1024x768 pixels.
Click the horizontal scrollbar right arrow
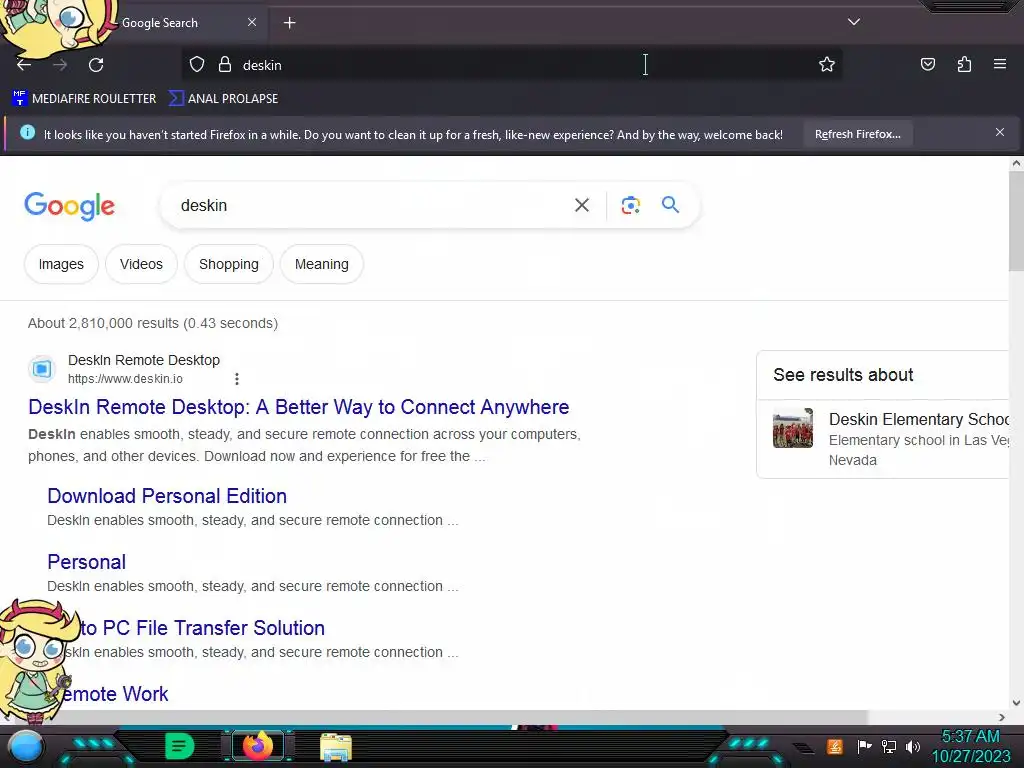(1002, 717)
